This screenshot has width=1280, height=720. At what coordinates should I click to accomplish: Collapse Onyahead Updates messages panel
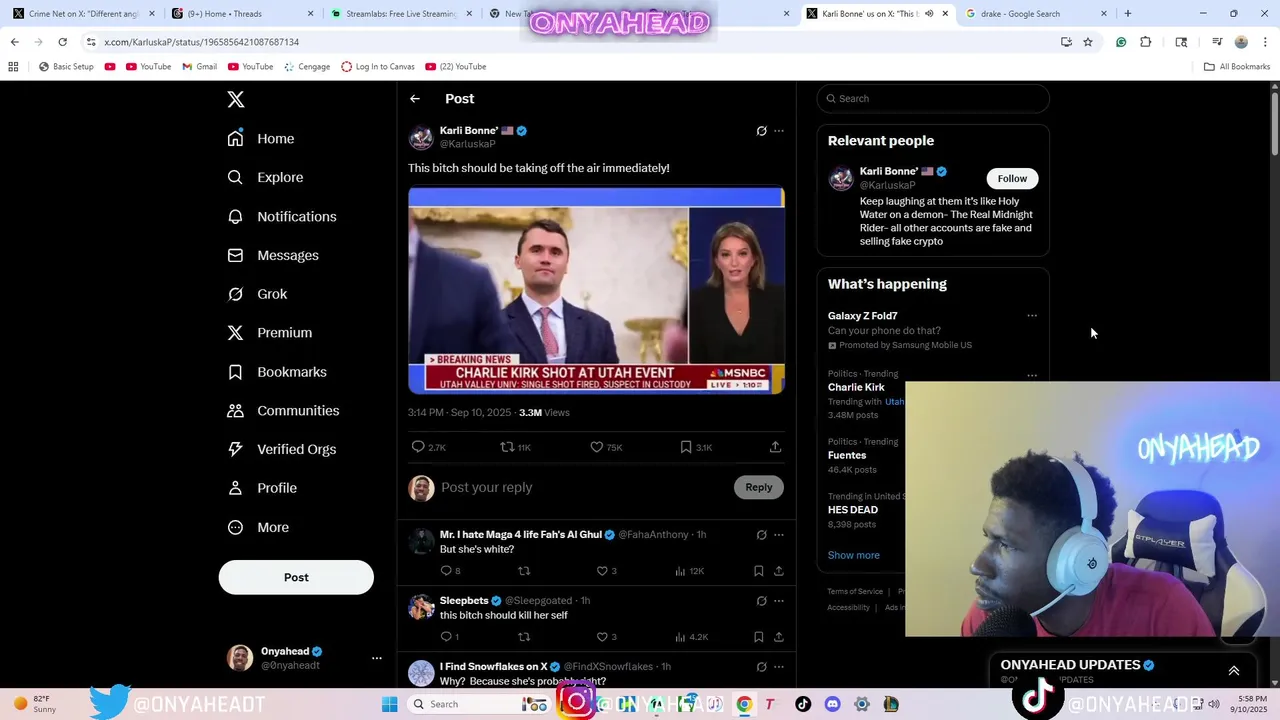coord(1234,671)
